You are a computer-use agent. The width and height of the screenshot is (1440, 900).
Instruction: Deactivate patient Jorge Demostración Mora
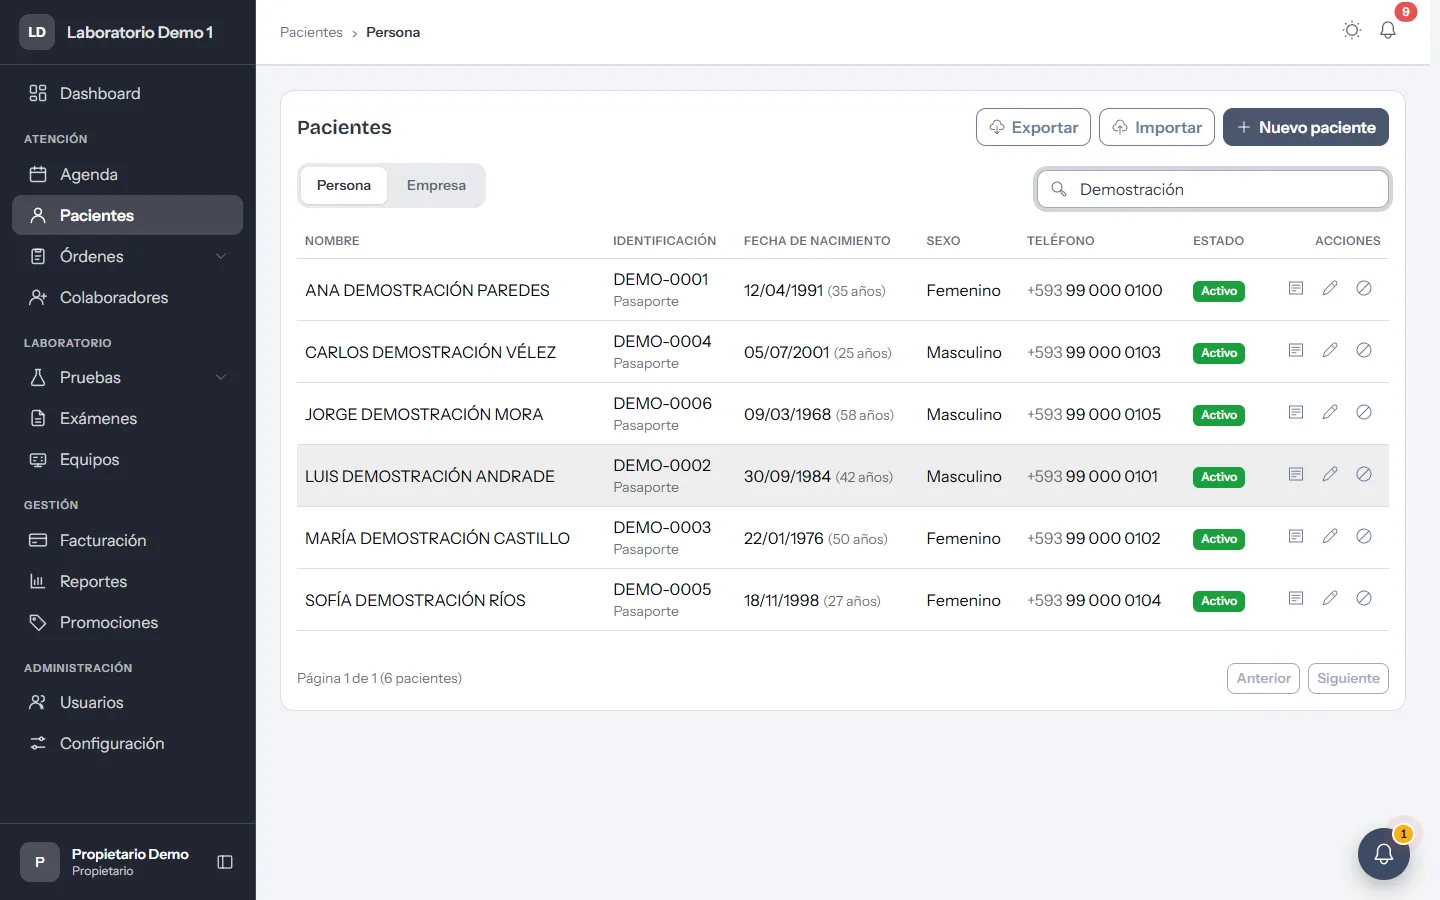pos(1364,412)
